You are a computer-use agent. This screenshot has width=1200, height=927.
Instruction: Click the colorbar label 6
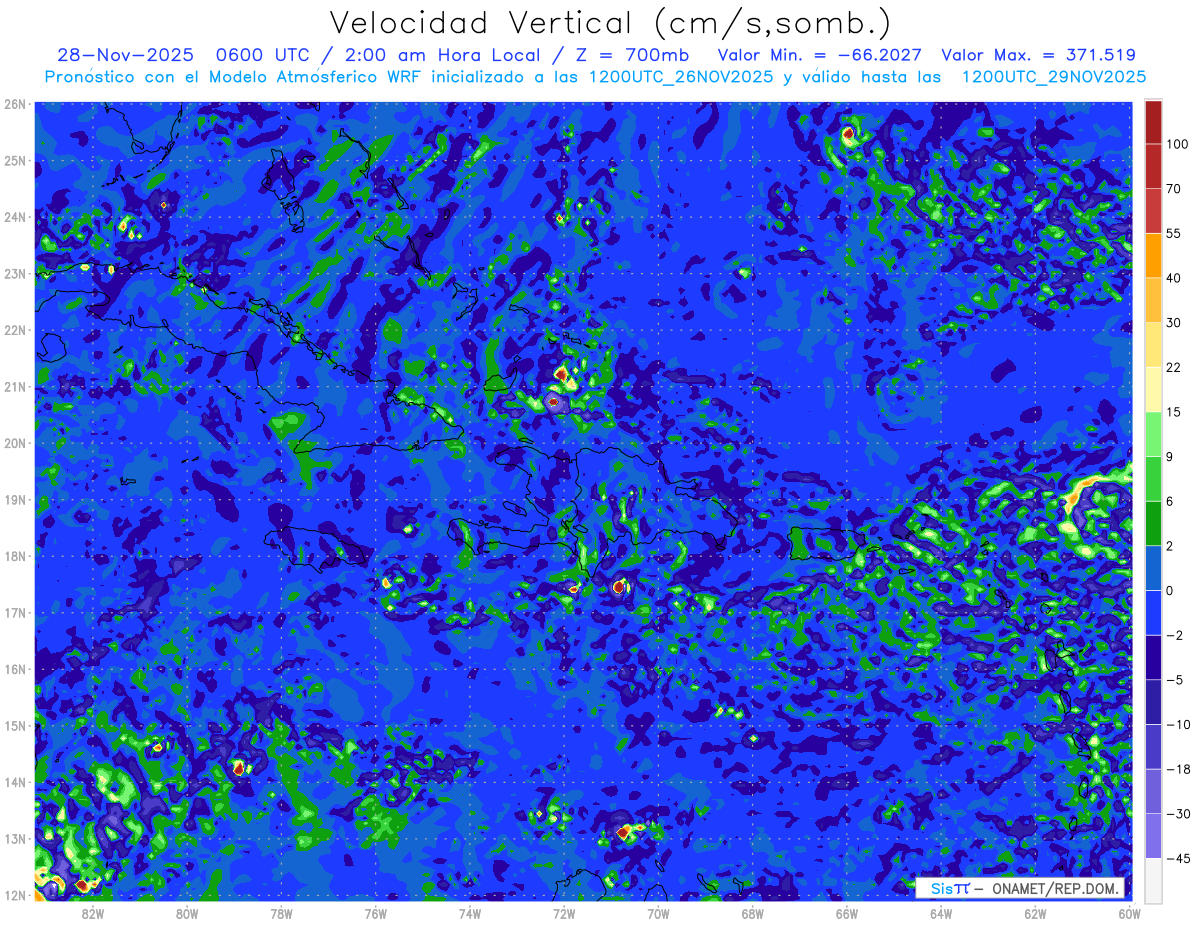tap(1171, 501)
